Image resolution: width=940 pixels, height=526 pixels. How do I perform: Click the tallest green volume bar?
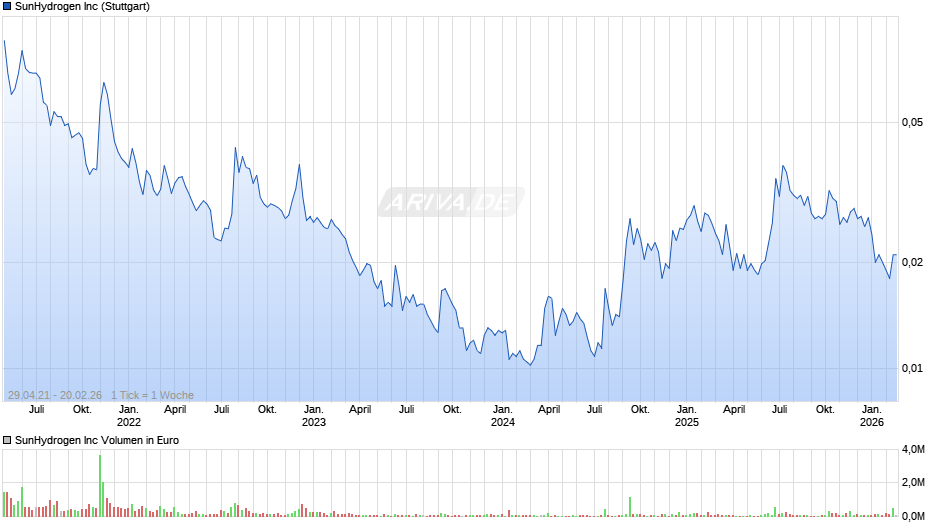(100, 486)
